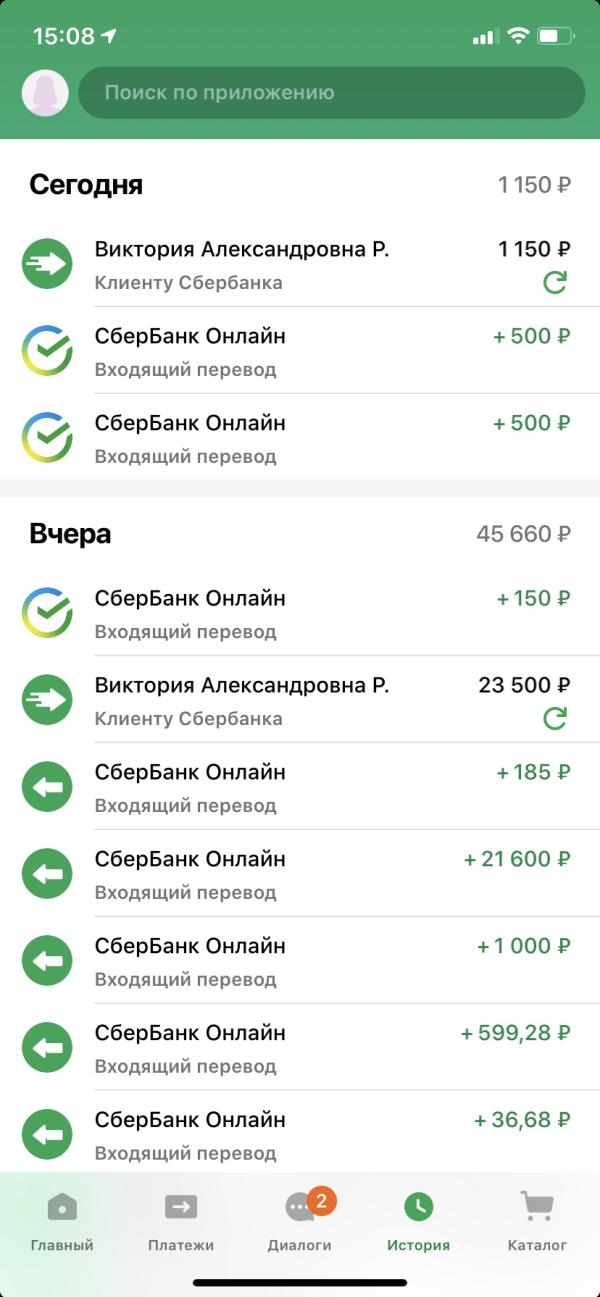
Task: Repeat today's 1 150 ₽ transfer
Action: pyautogui.click(x=555, y=283)
